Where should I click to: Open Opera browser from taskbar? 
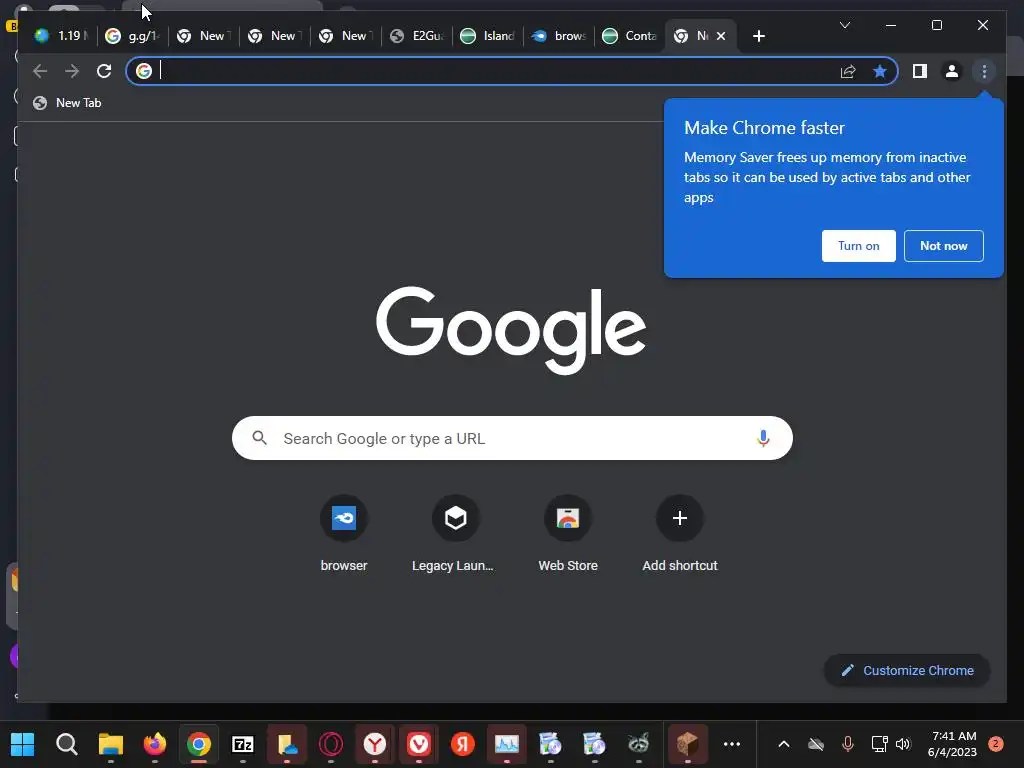(331, 744)
